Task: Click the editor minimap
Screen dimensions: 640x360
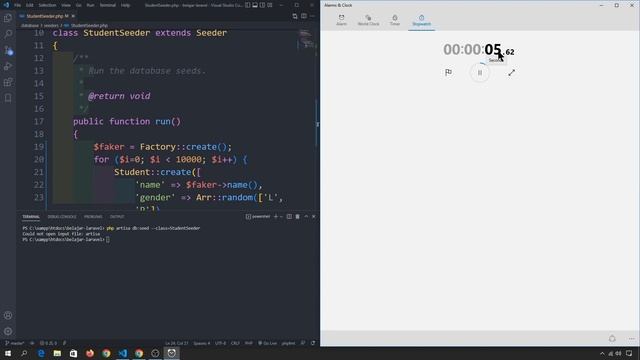Action: 307,39
